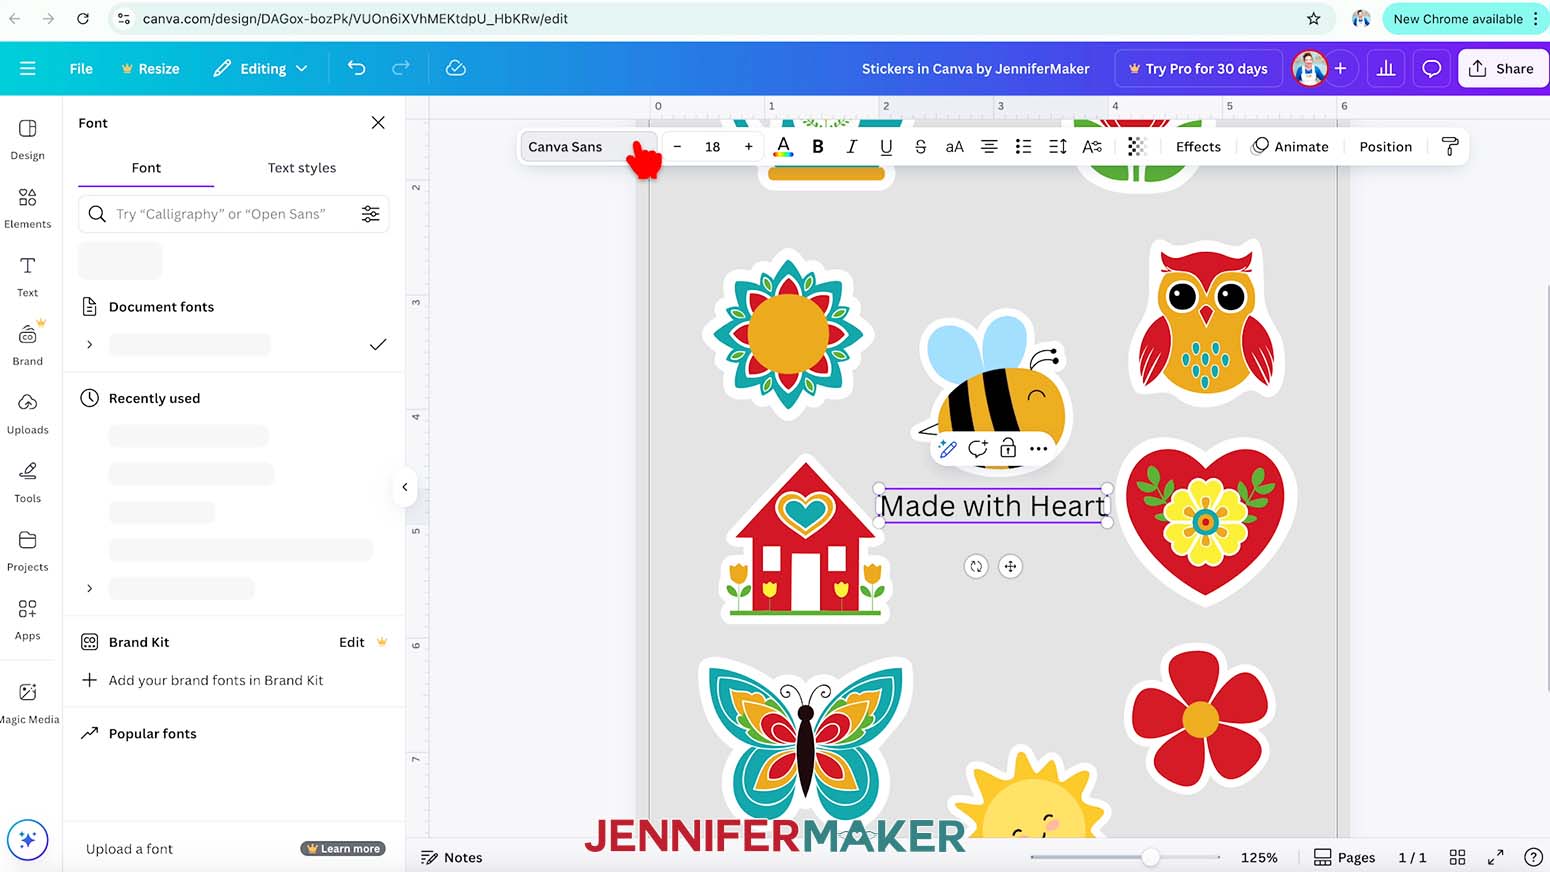Click the Share button
The height and width of the screenshot is (872, 1550).
[1502, 68]
